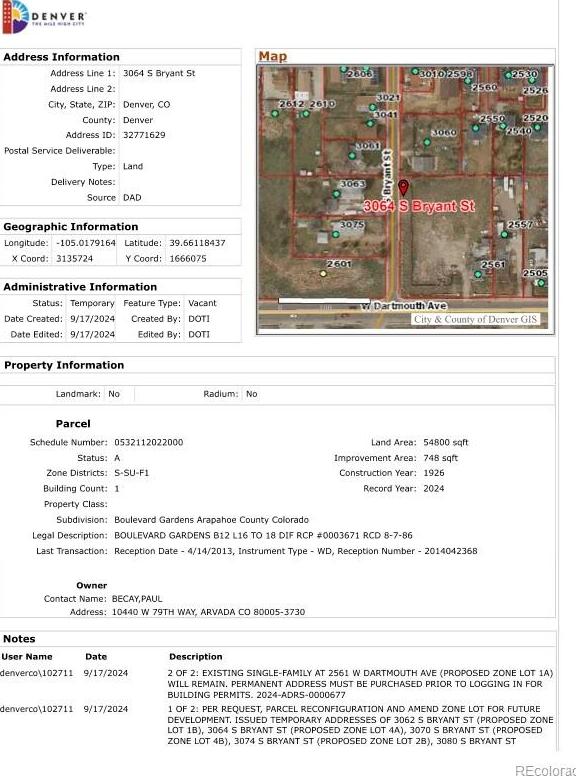Select the green marker for address 3063
This screenshot has width=576, height=776.
336,194
